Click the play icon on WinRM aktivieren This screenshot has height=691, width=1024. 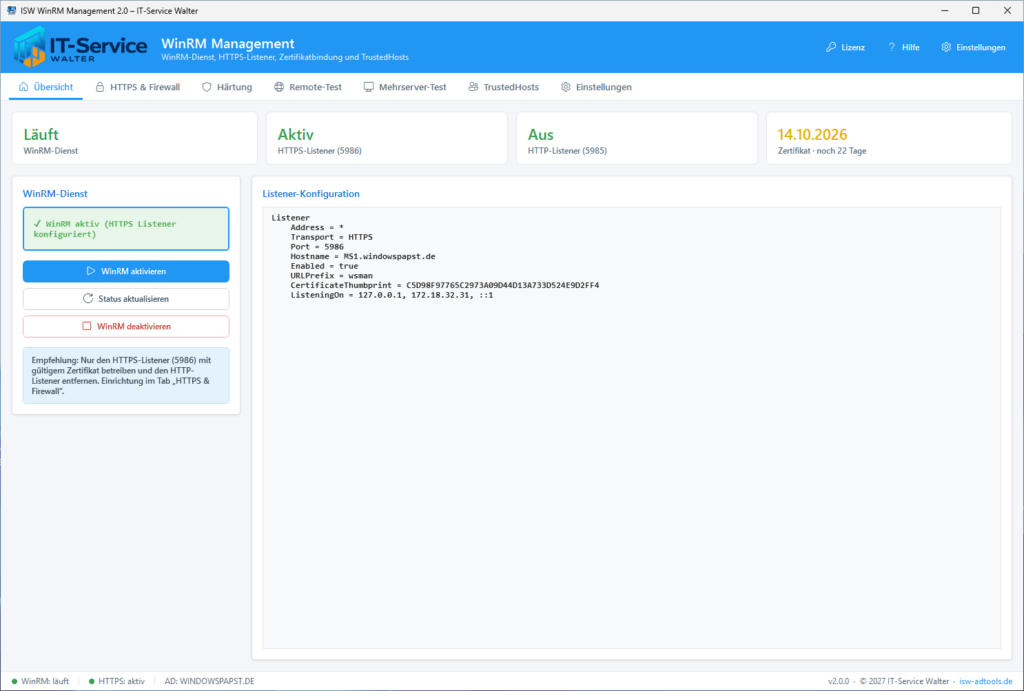[91, 271]
